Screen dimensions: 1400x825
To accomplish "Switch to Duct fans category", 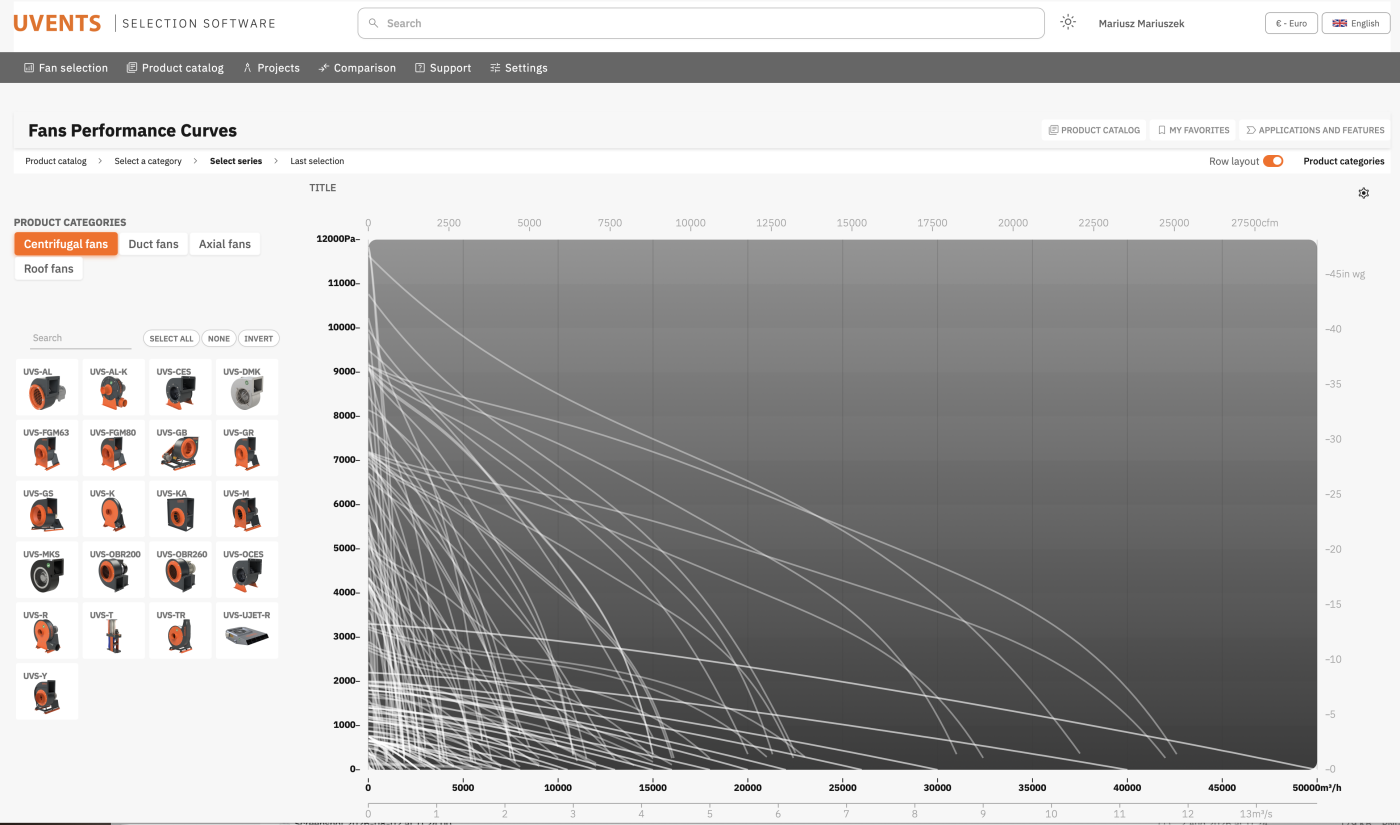I will click(x=153, y=244).
